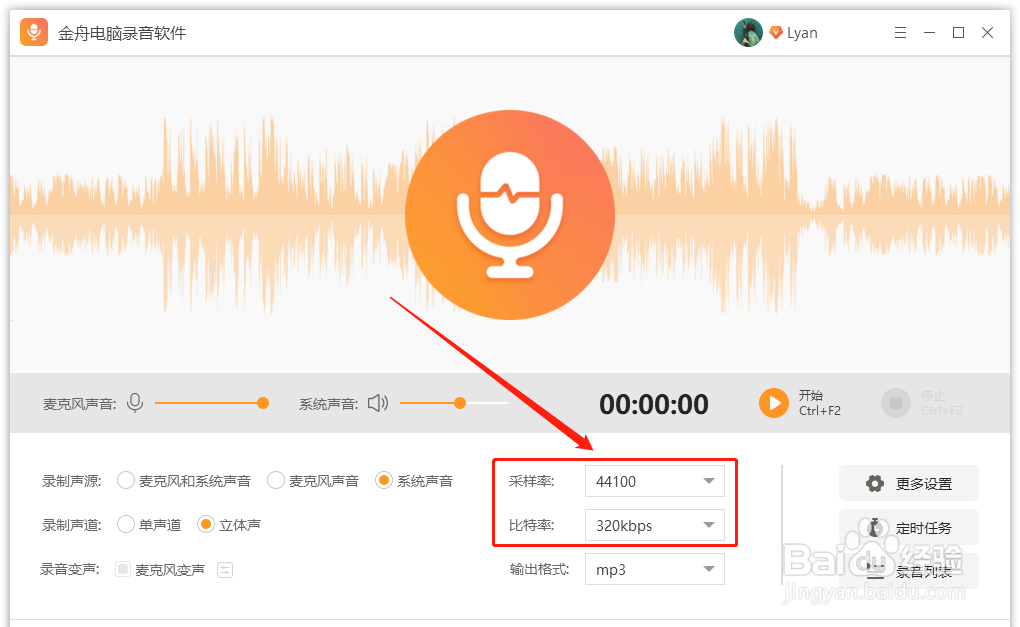Click the 开始 Ctrl+F2 label
This screenshot has height=627, width=1020.
(x=820, y=403)
